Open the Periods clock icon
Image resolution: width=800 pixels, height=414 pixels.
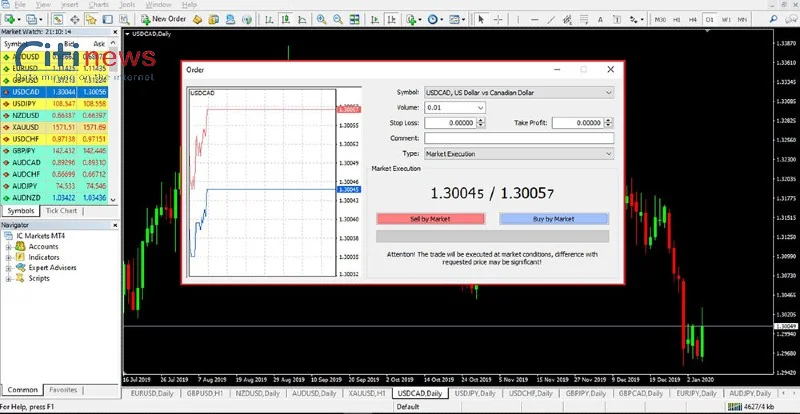pos(435,19)
